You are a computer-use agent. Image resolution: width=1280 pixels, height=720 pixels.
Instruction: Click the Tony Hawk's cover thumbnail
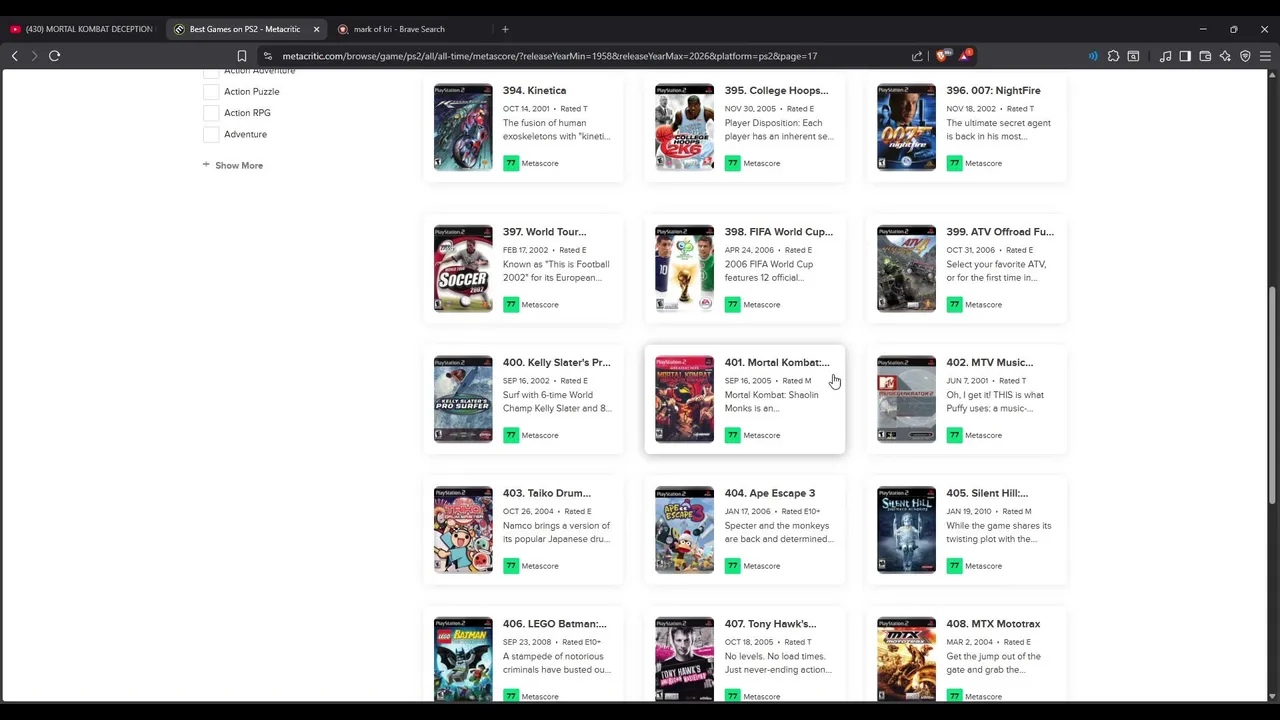pos(685,660)
